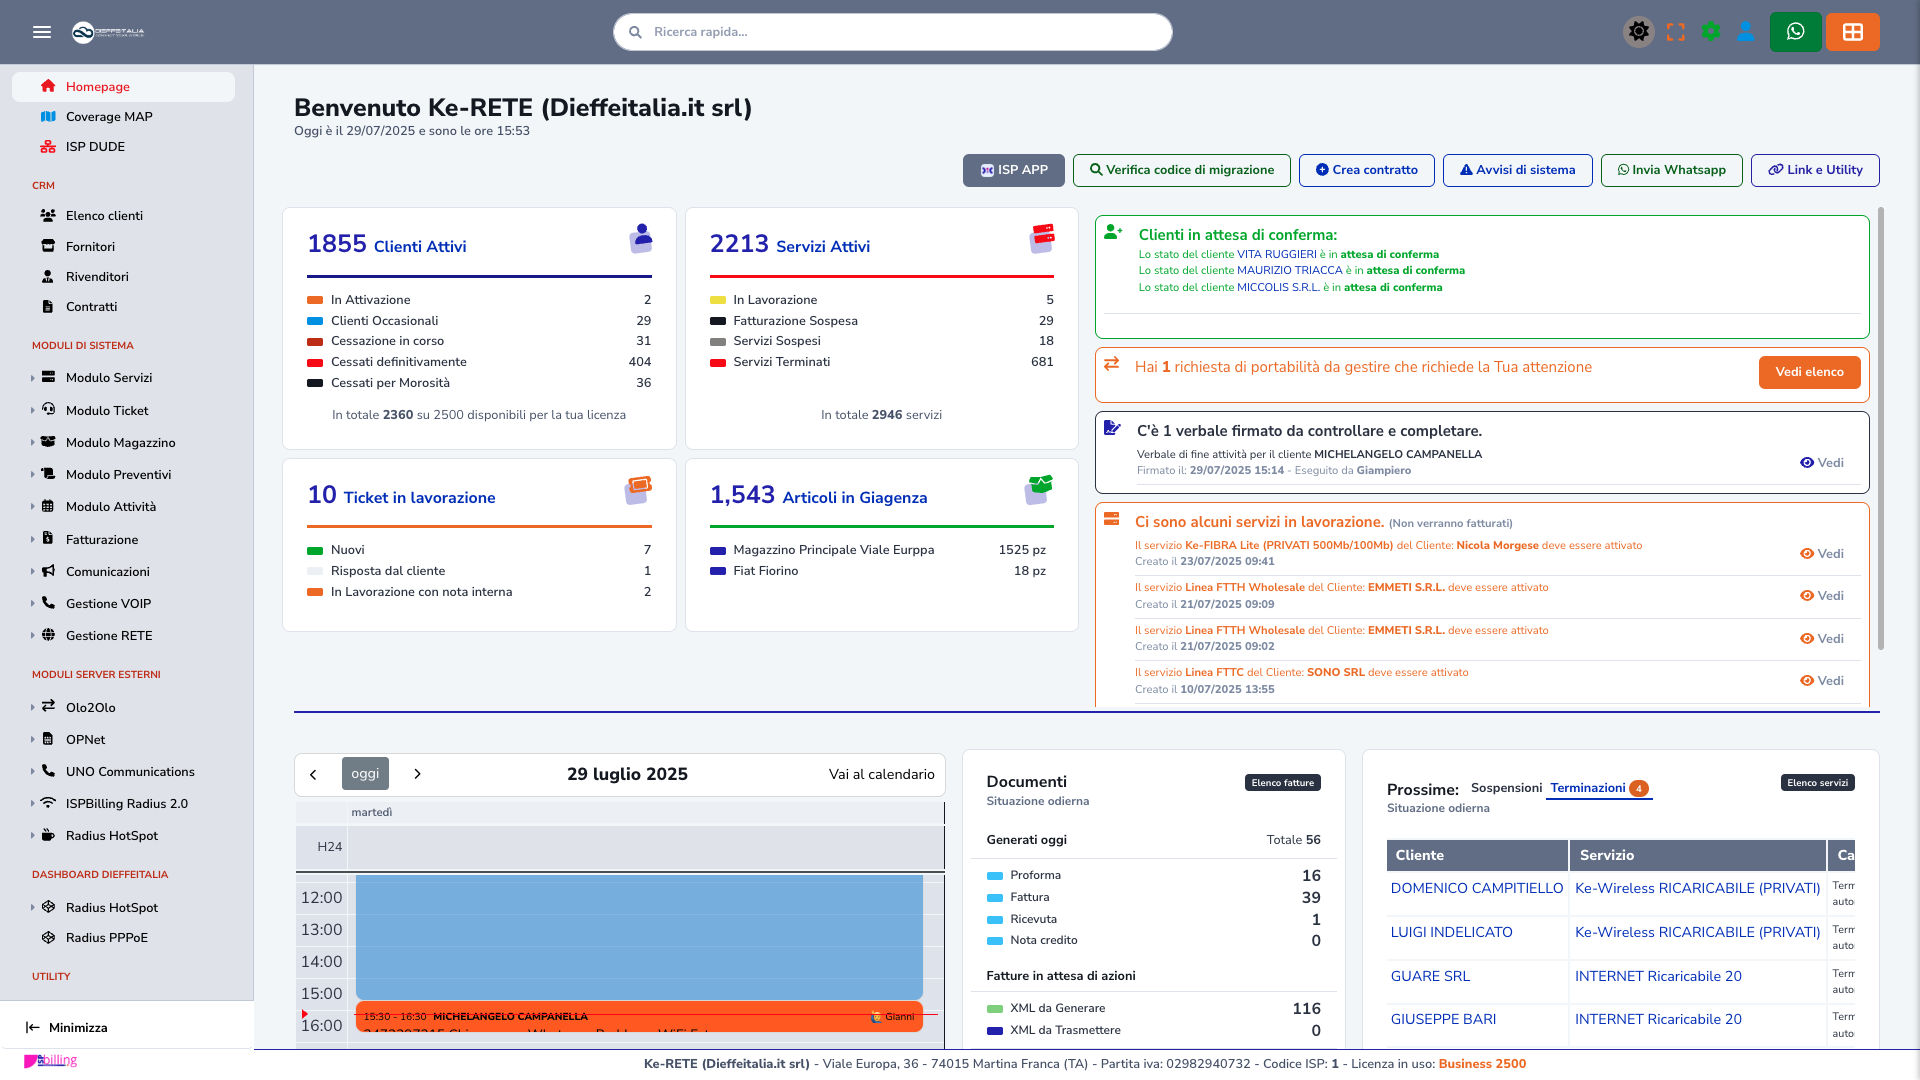Screen dimensions: 1920x1080
Task: Switch to the Sospensioni tab
Action: 1506,788
